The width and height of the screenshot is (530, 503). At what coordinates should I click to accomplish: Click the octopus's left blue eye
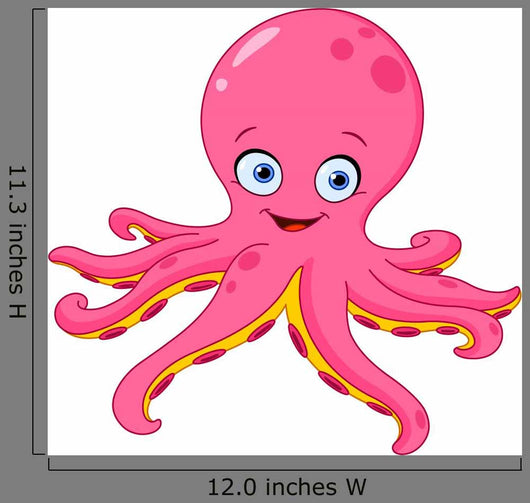coord(259,173)
